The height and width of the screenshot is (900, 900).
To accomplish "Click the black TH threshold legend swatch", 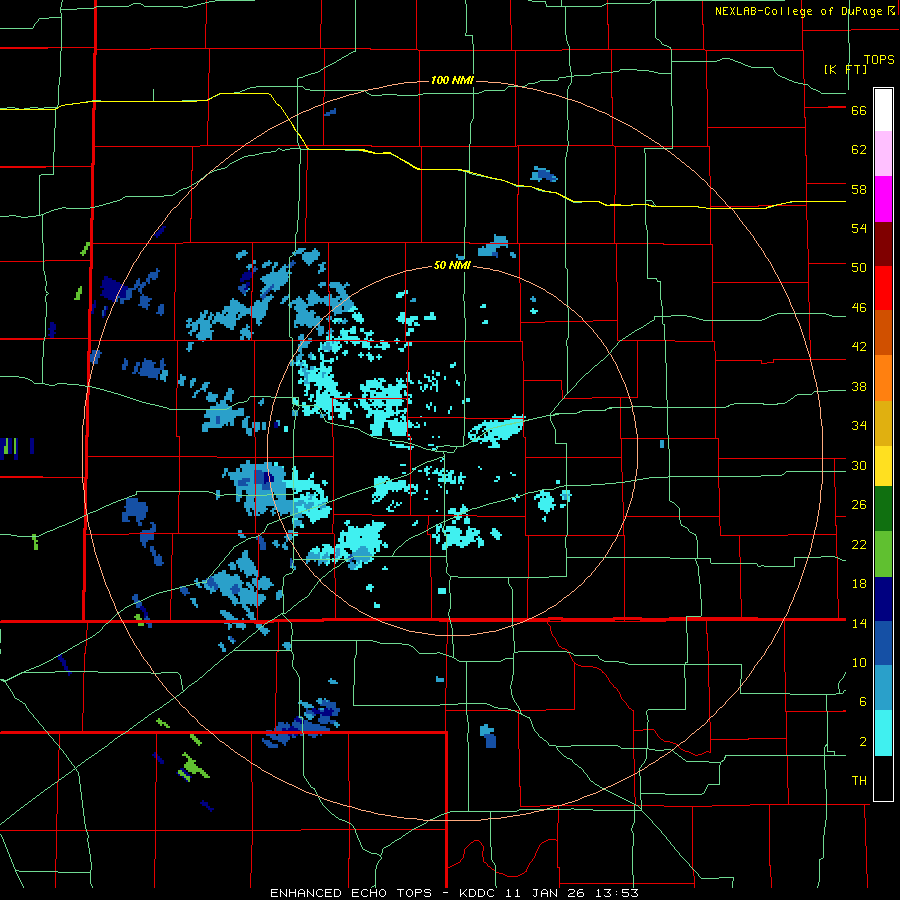I will [883, 778].
